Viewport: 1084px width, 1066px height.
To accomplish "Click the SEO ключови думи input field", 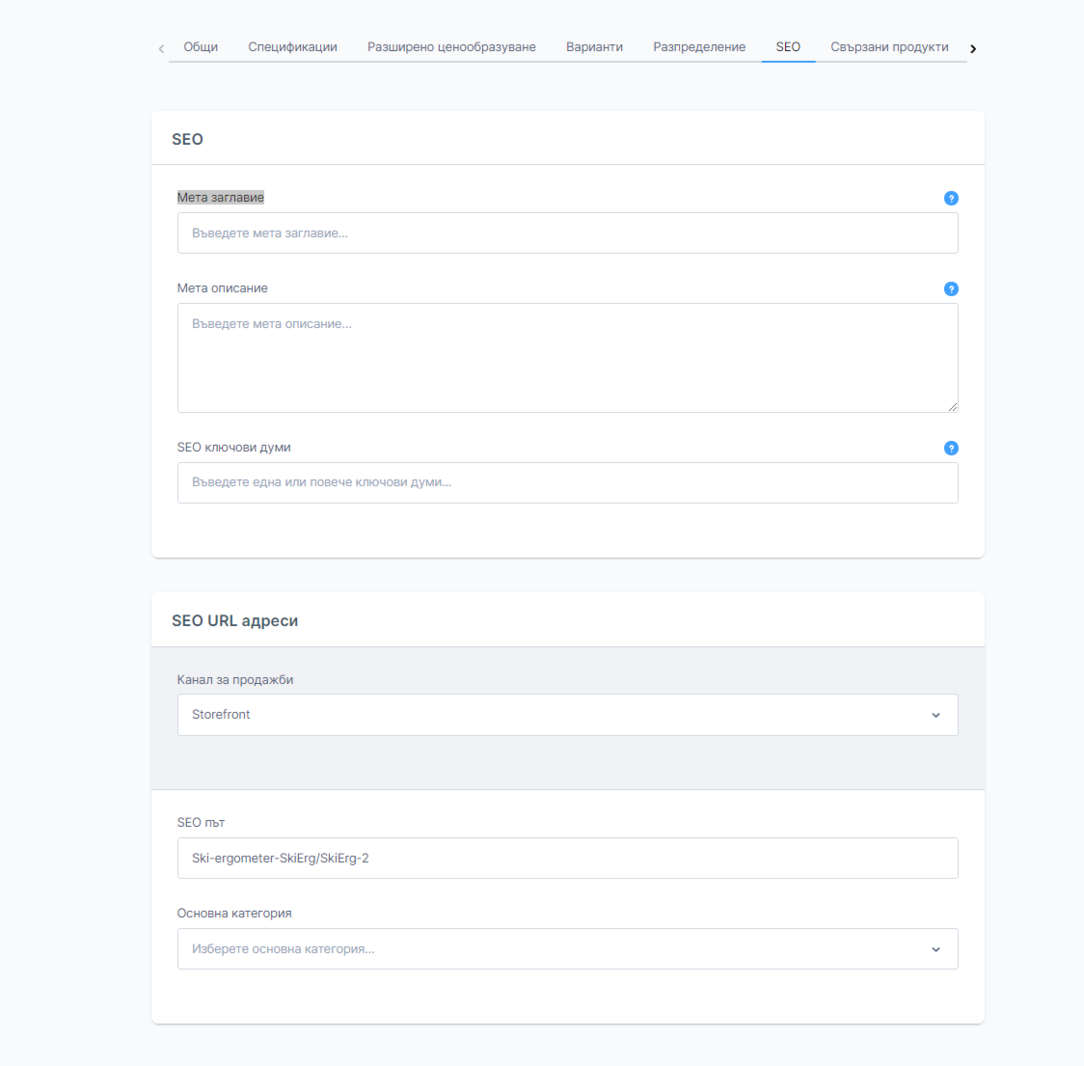I will point(567,482).
